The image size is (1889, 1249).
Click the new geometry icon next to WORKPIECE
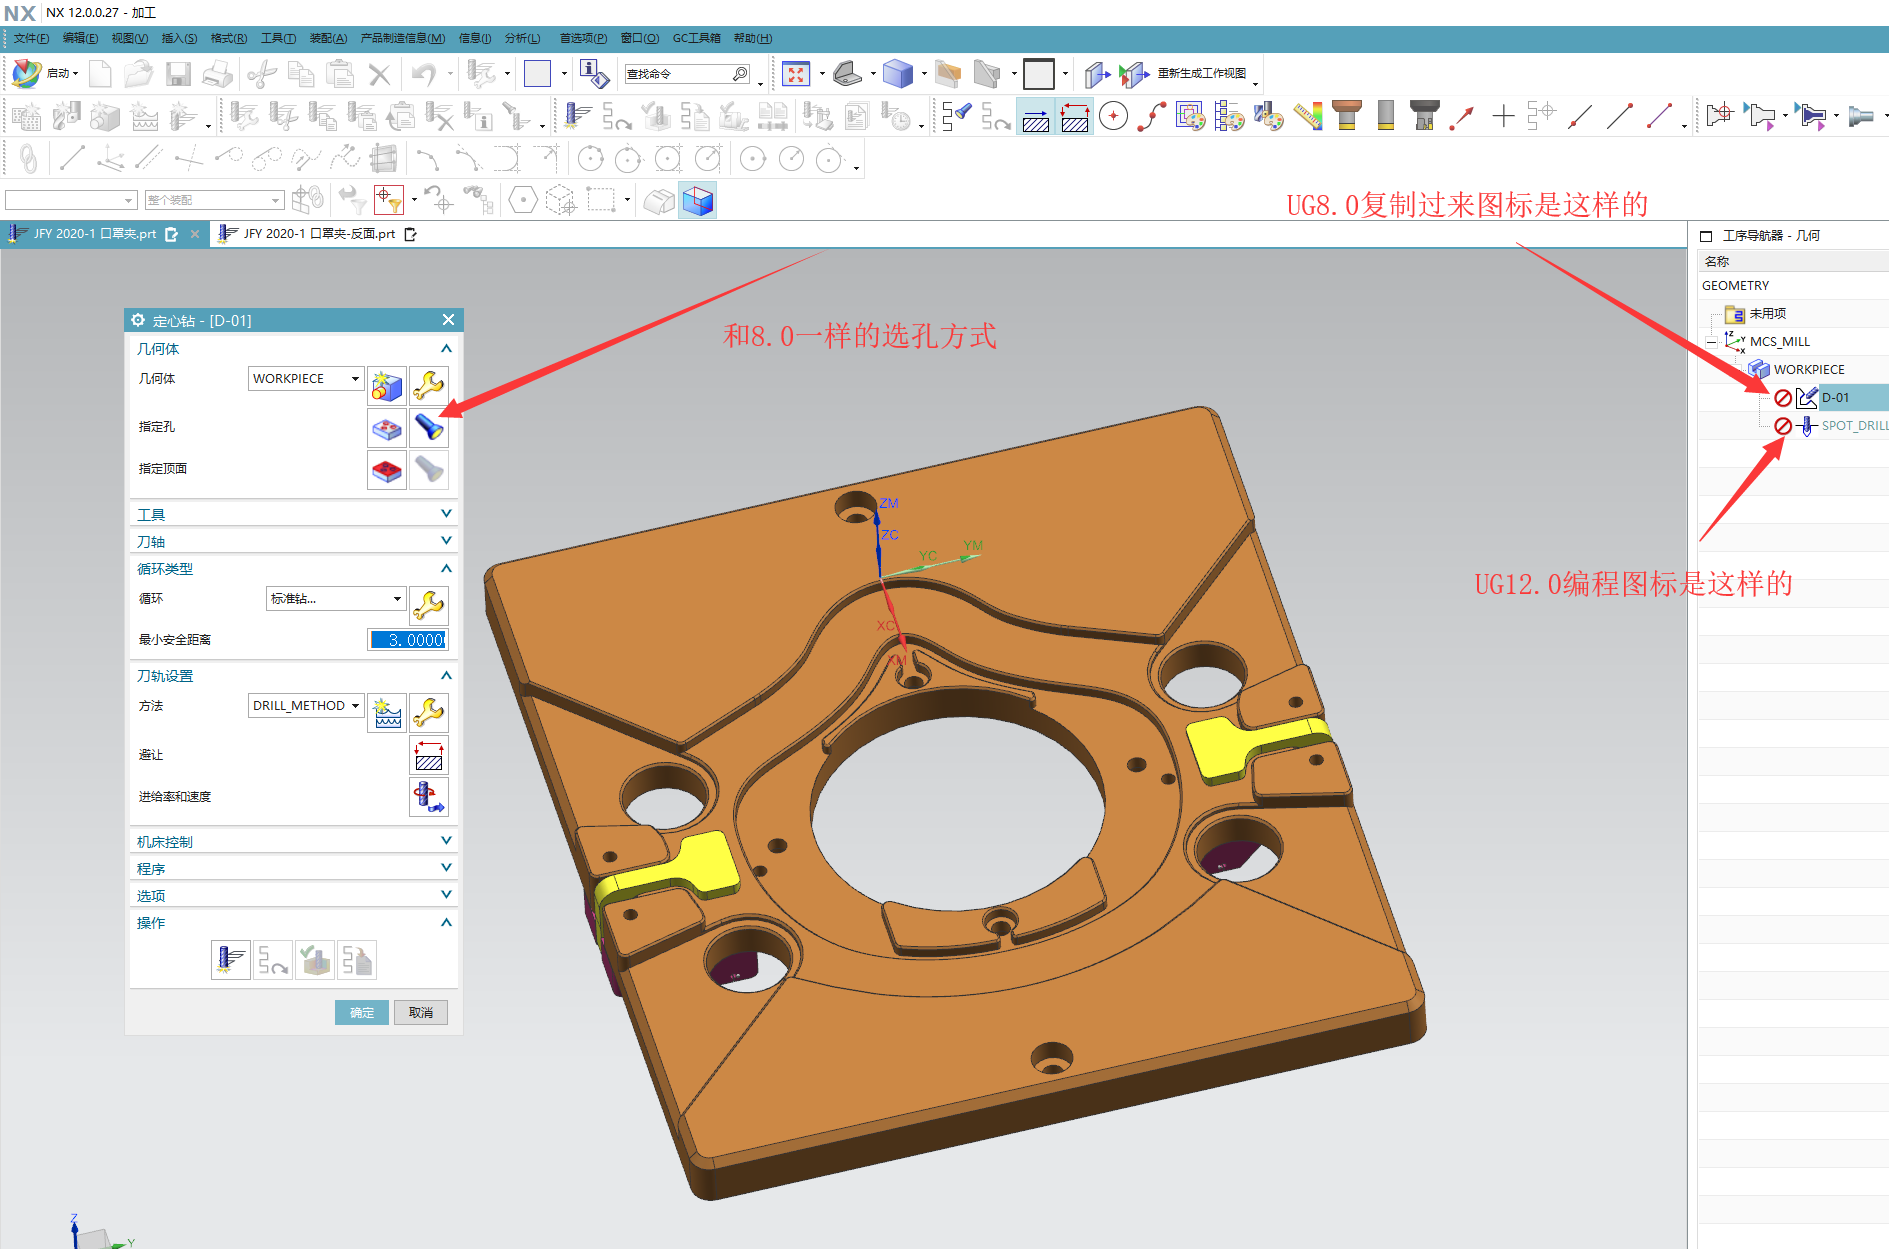click(x=387, y=385)
